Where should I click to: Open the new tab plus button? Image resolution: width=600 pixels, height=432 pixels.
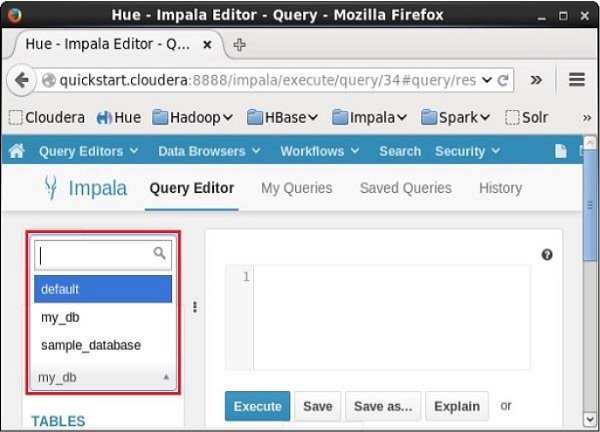(x=240, y=44)
